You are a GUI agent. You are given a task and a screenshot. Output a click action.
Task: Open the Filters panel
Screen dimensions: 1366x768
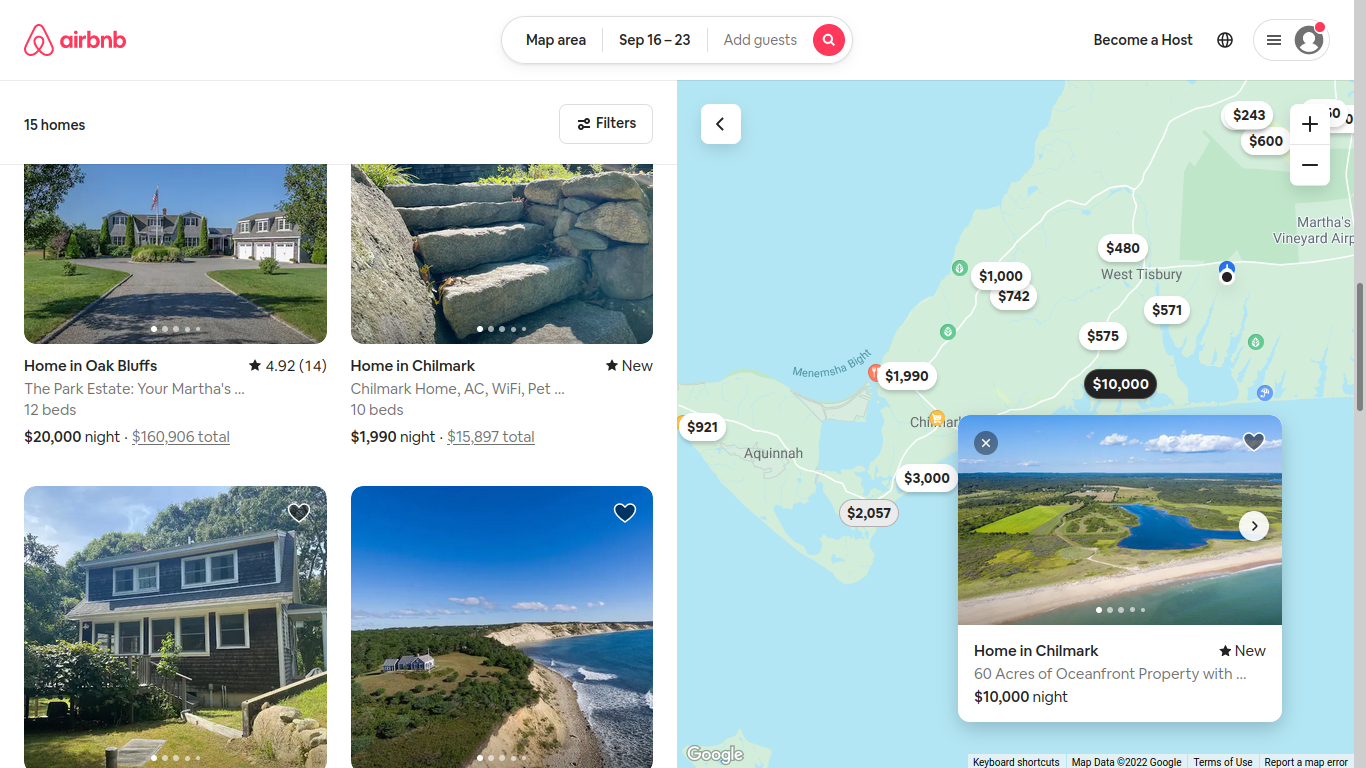pyautogui.click(x=606, y=124)
